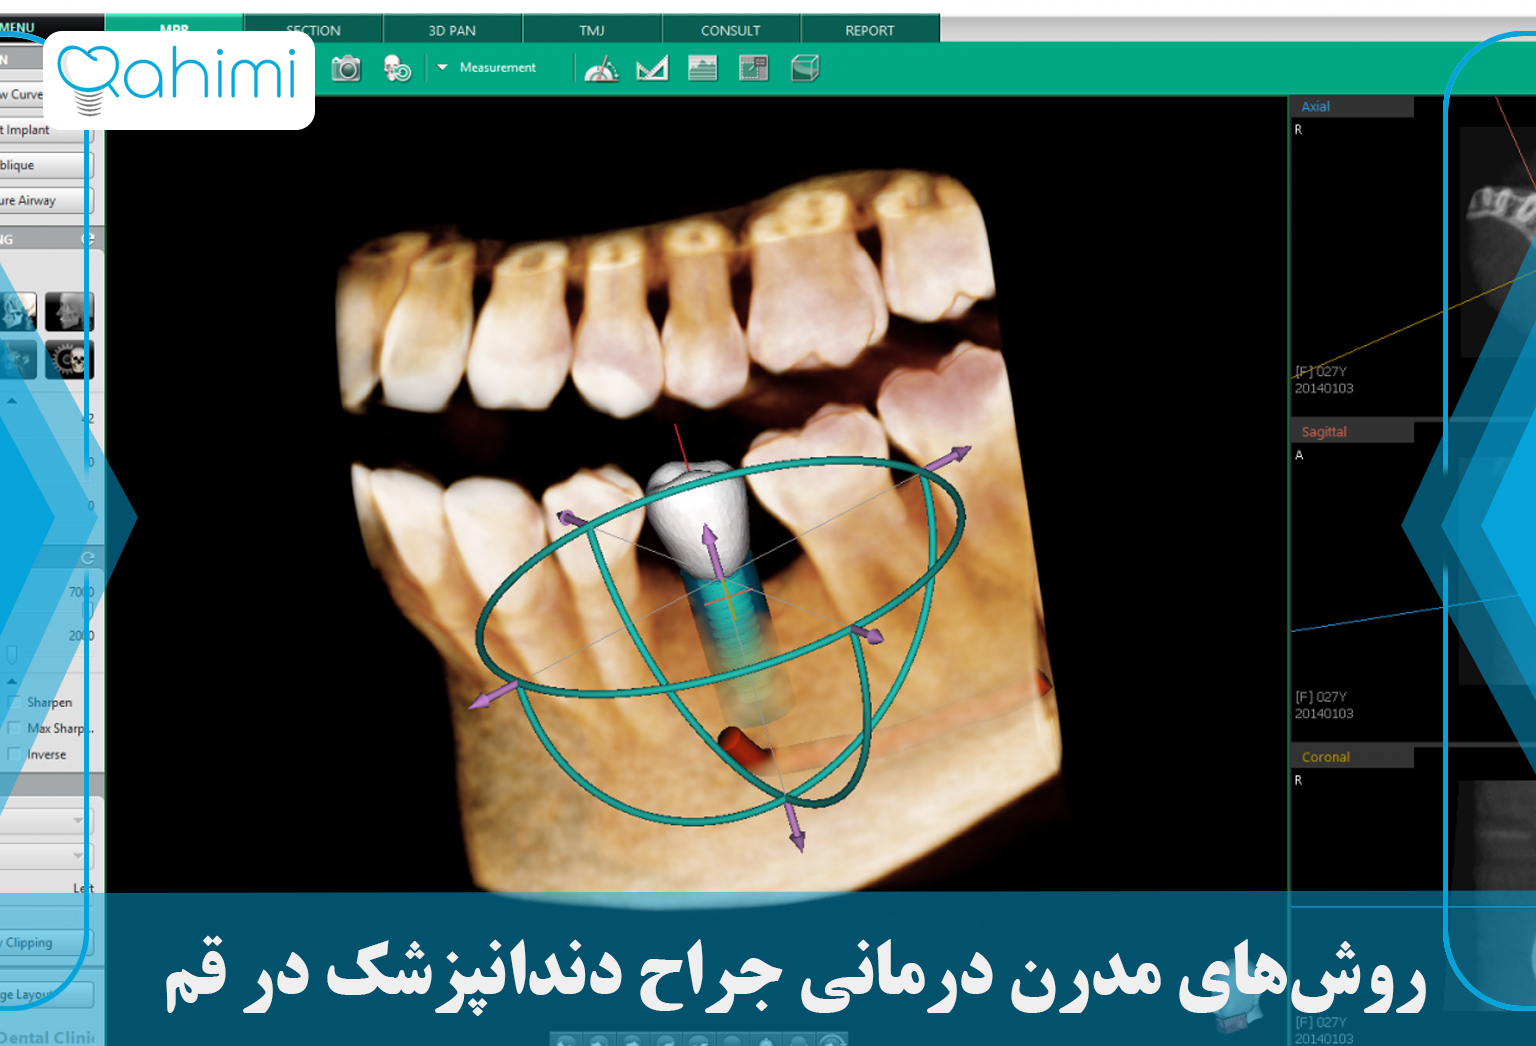Image resolution: width=1536 pixels, height=1046 pixels.
Task: Click the camera capture icon
Action: [x=346, y=68]
